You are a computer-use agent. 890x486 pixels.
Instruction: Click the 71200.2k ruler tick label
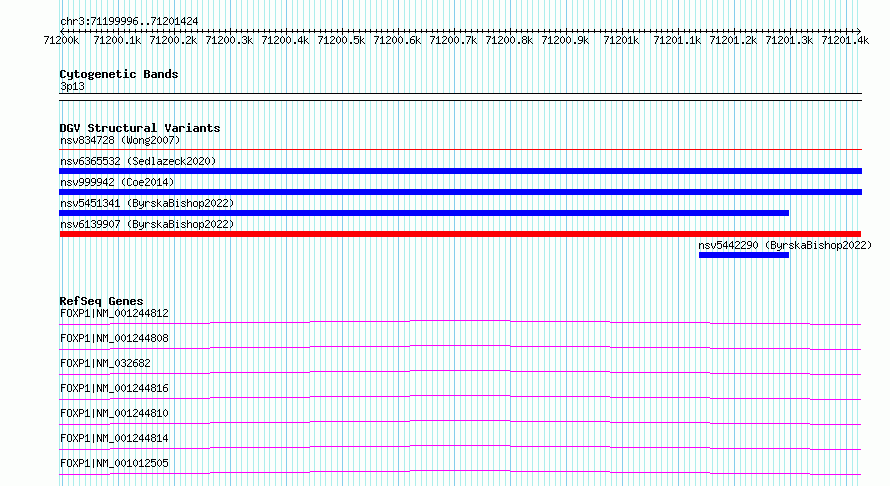click(173, 40)
